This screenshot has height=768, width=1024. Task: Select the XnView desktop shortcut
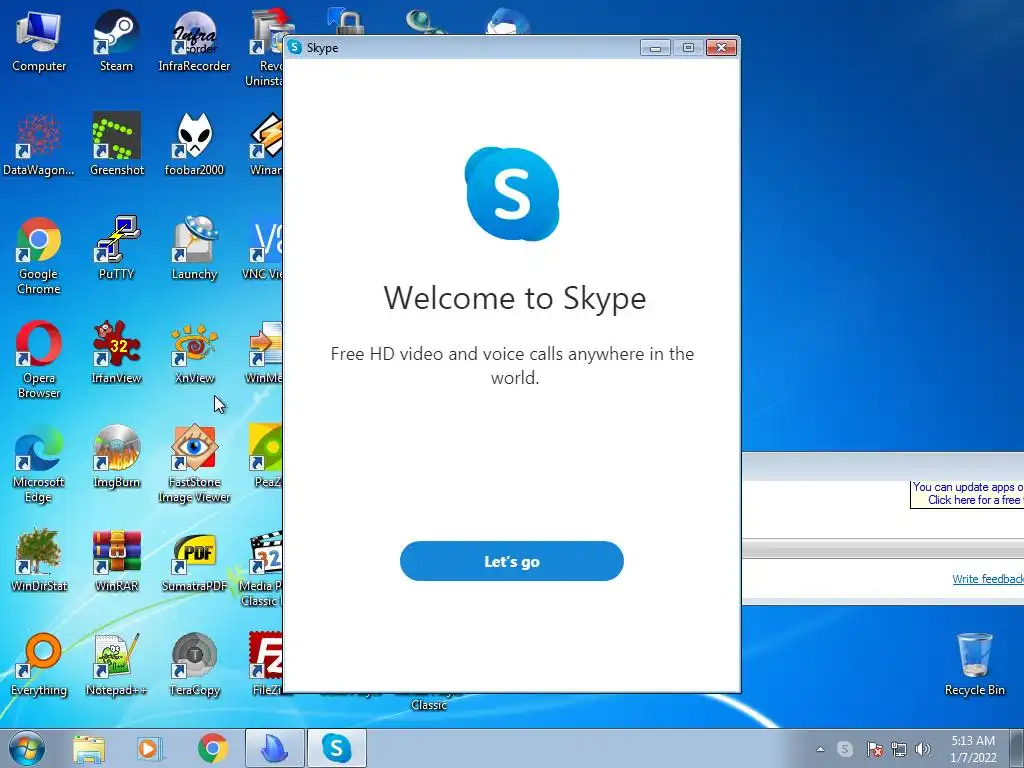pyautogui.click(x=194, y=352)
